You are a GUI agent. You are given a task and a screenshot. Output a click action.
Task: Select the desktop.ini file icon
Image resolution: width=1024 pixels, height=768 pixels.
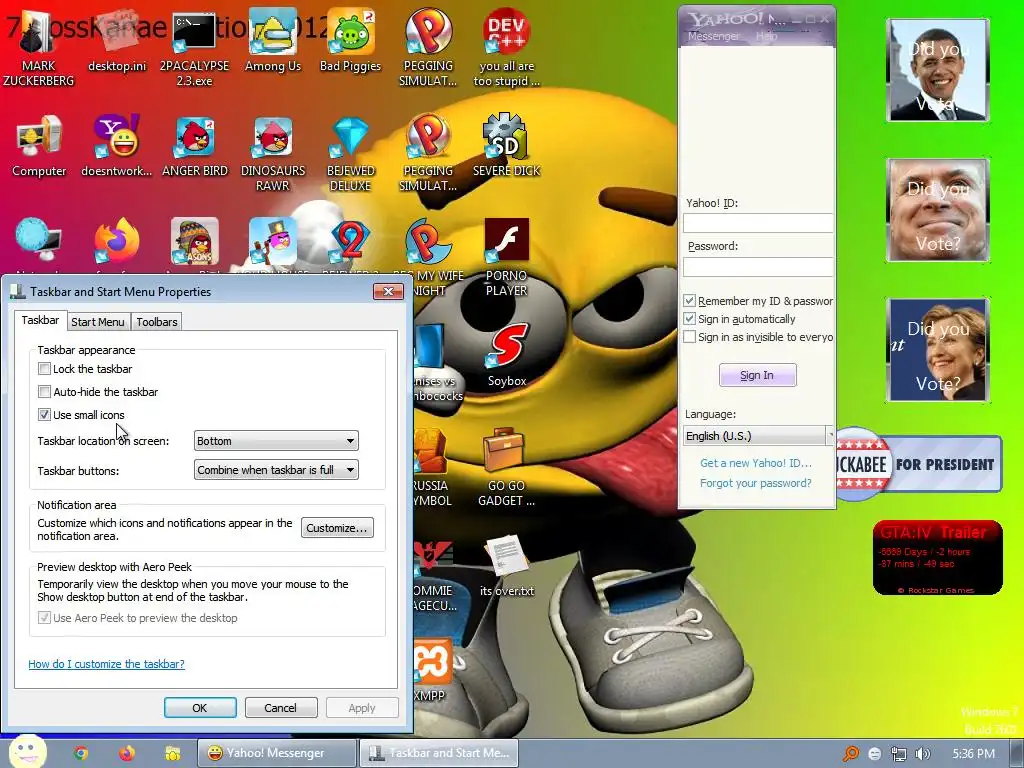(x=117, y=41)
